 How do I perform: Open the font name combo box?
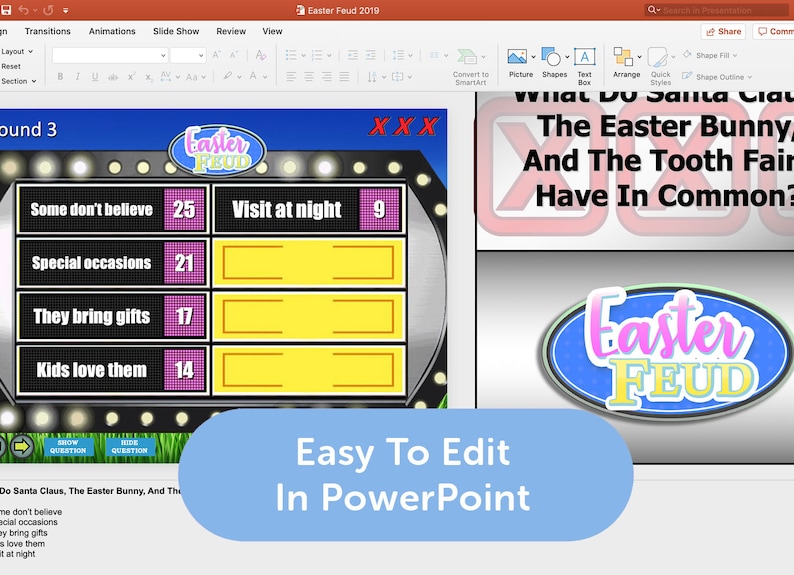[x=110, y=55]
